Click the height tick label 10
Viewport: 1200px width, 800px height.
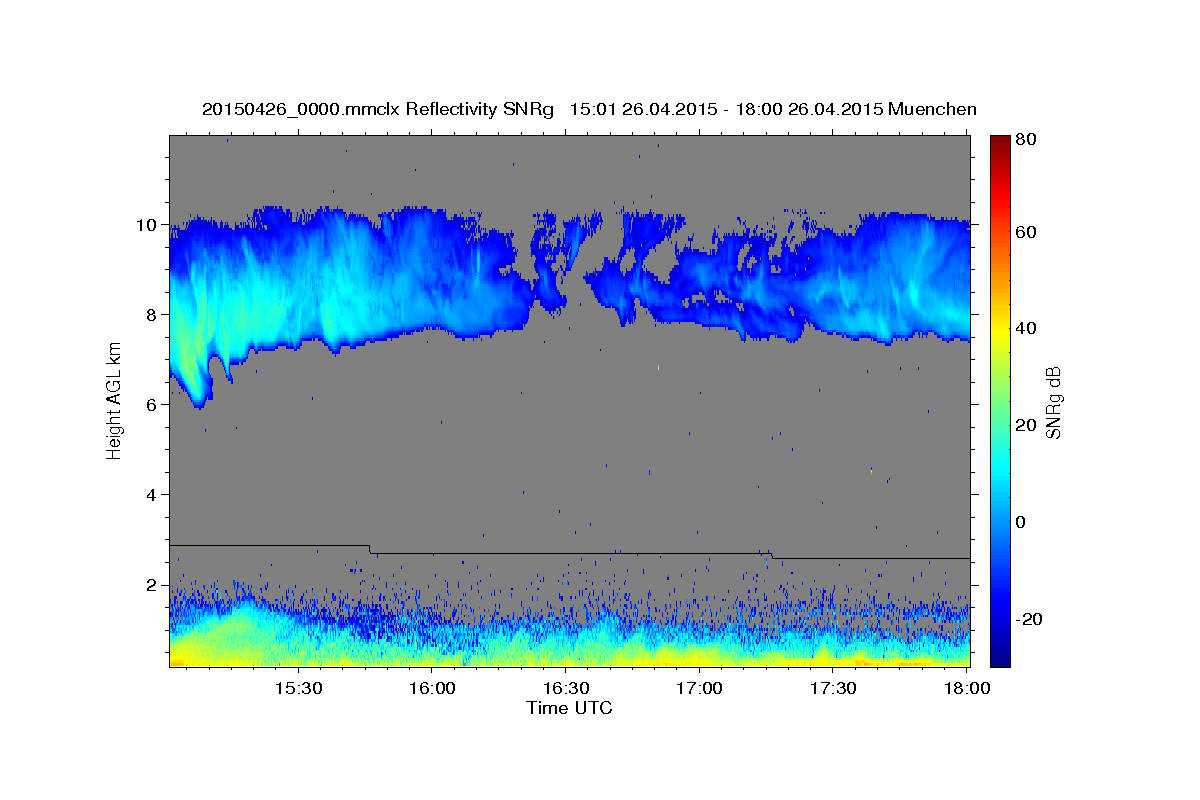coord(149,225)
